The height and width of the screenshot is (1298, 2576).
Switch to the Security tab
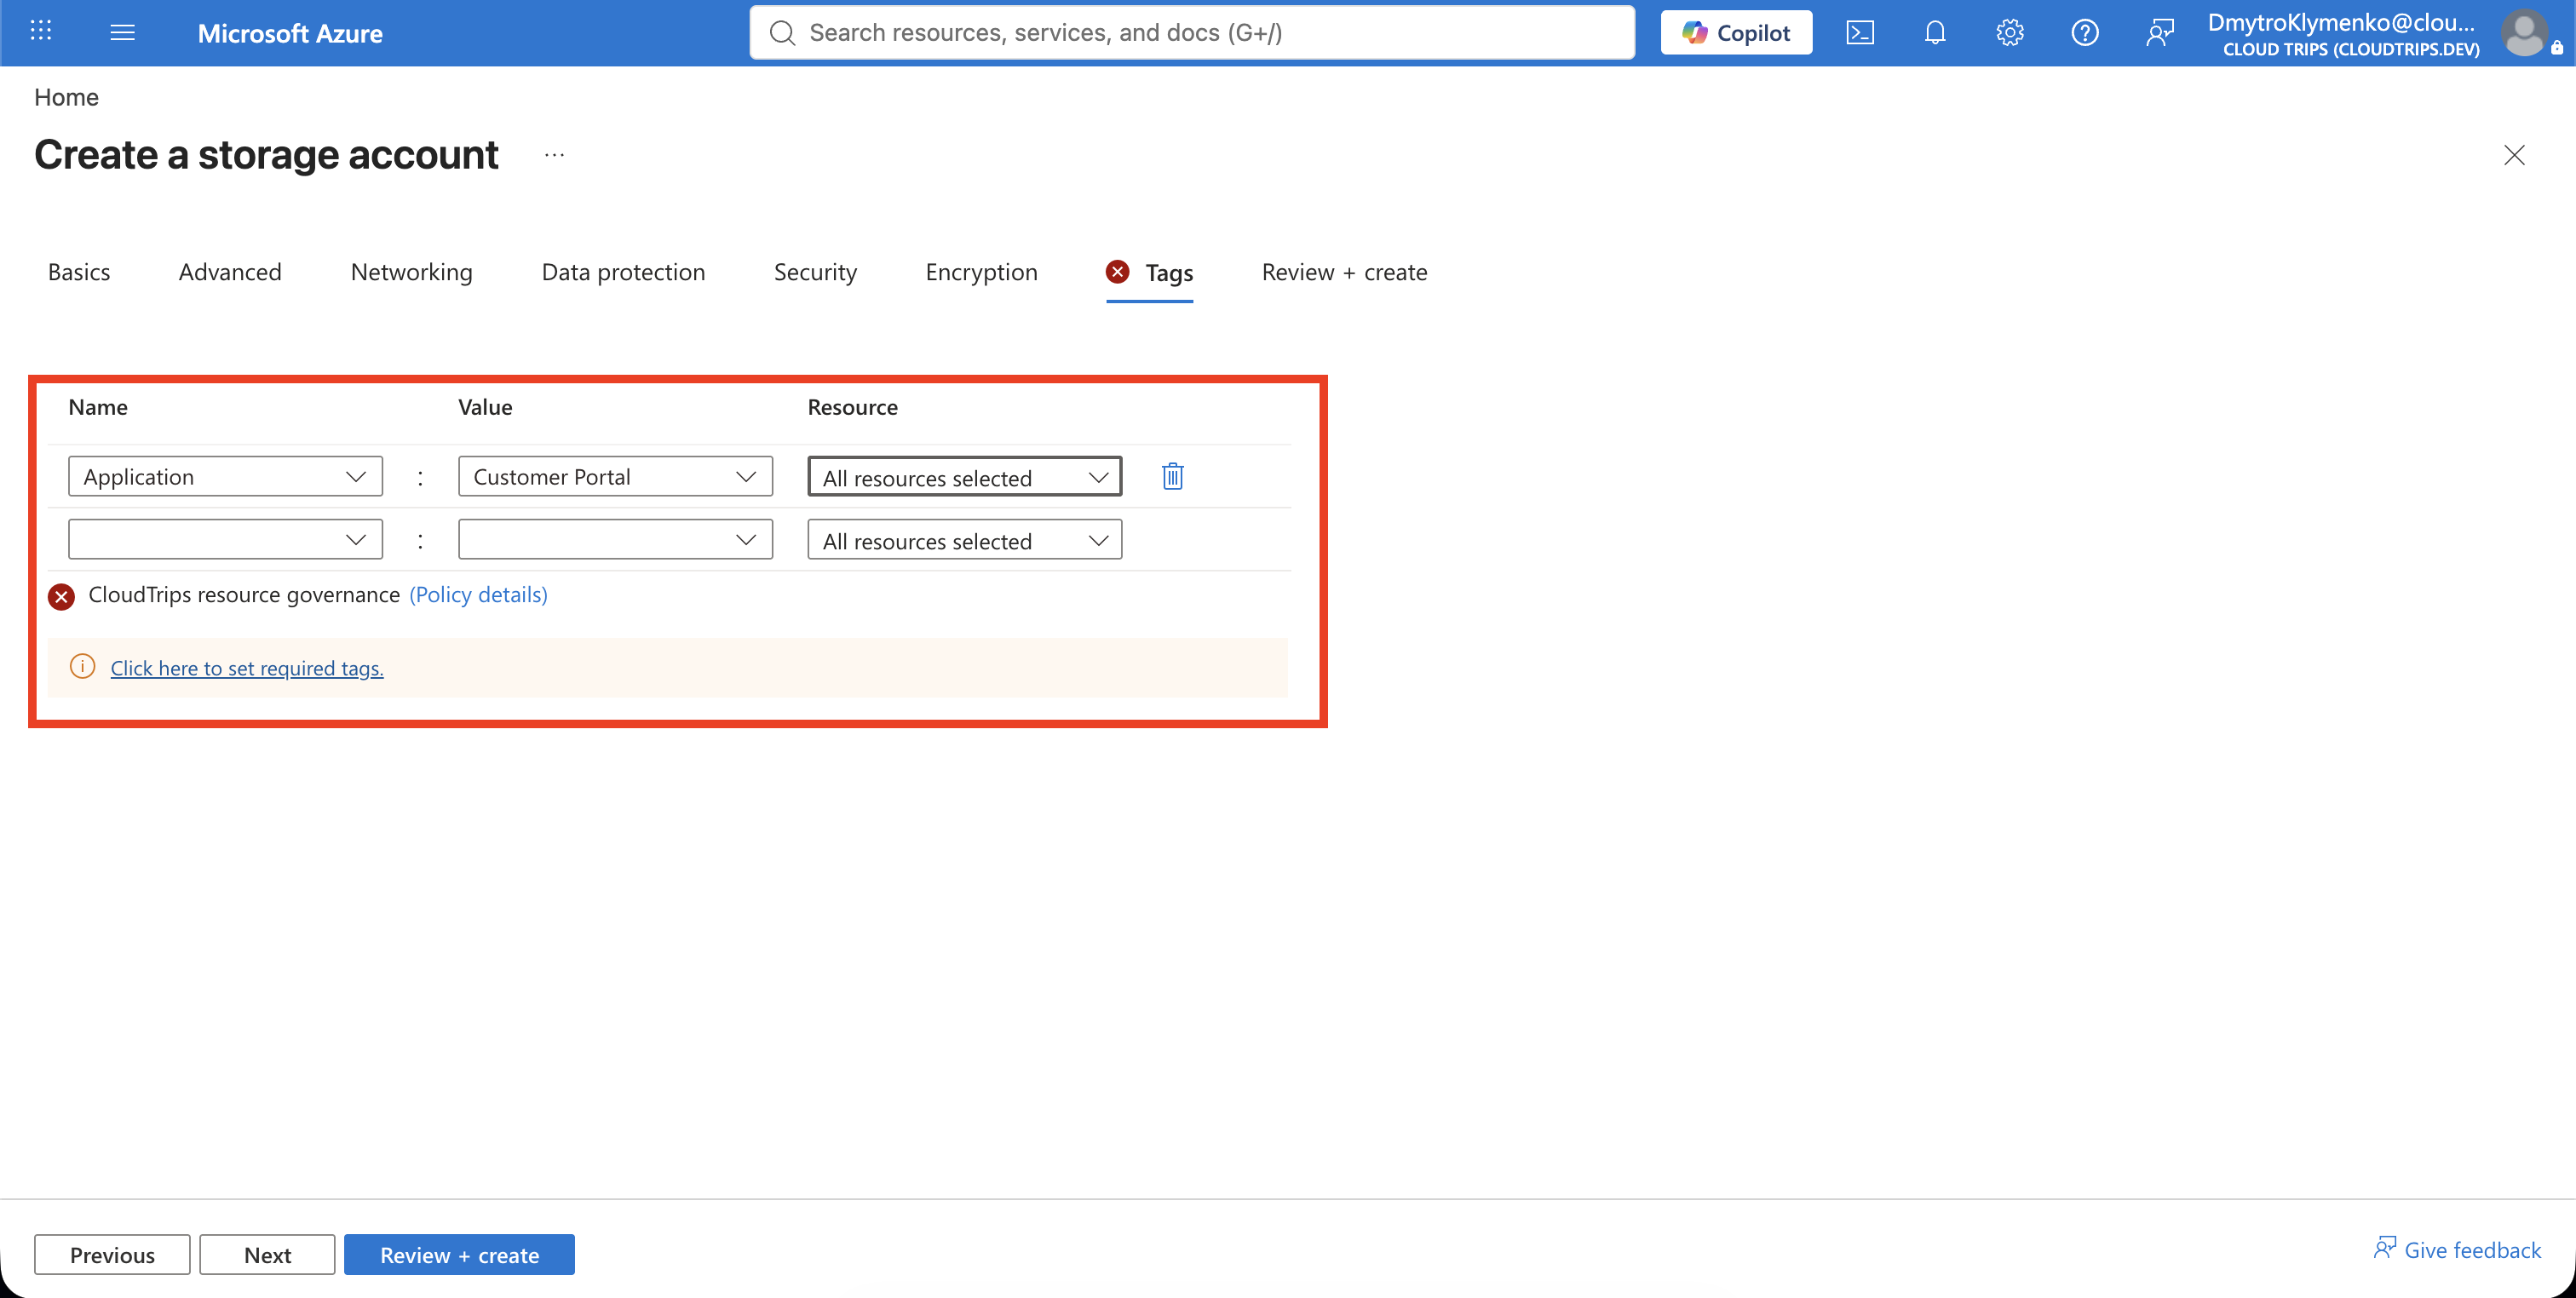815,272
